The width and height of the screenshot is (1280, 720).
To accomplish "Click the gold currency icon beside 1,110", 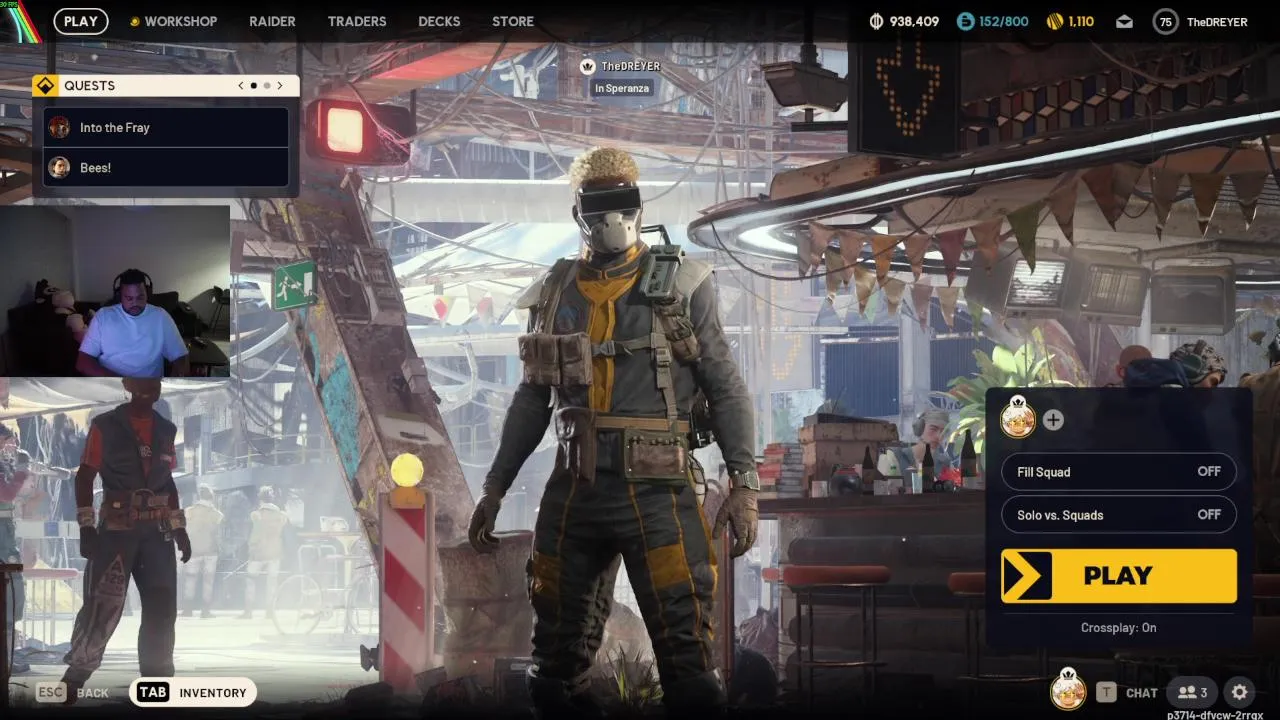I will tap(1054, 21).
